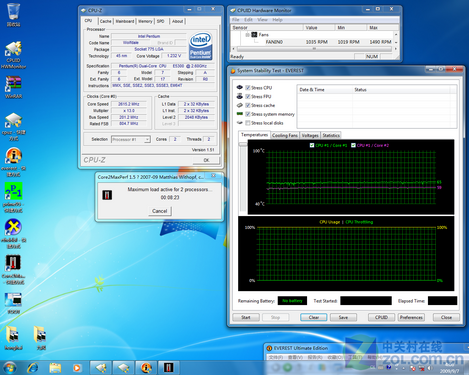Toggle Stress FPU checkbox

pyautogui.click(x=248, y=96)
